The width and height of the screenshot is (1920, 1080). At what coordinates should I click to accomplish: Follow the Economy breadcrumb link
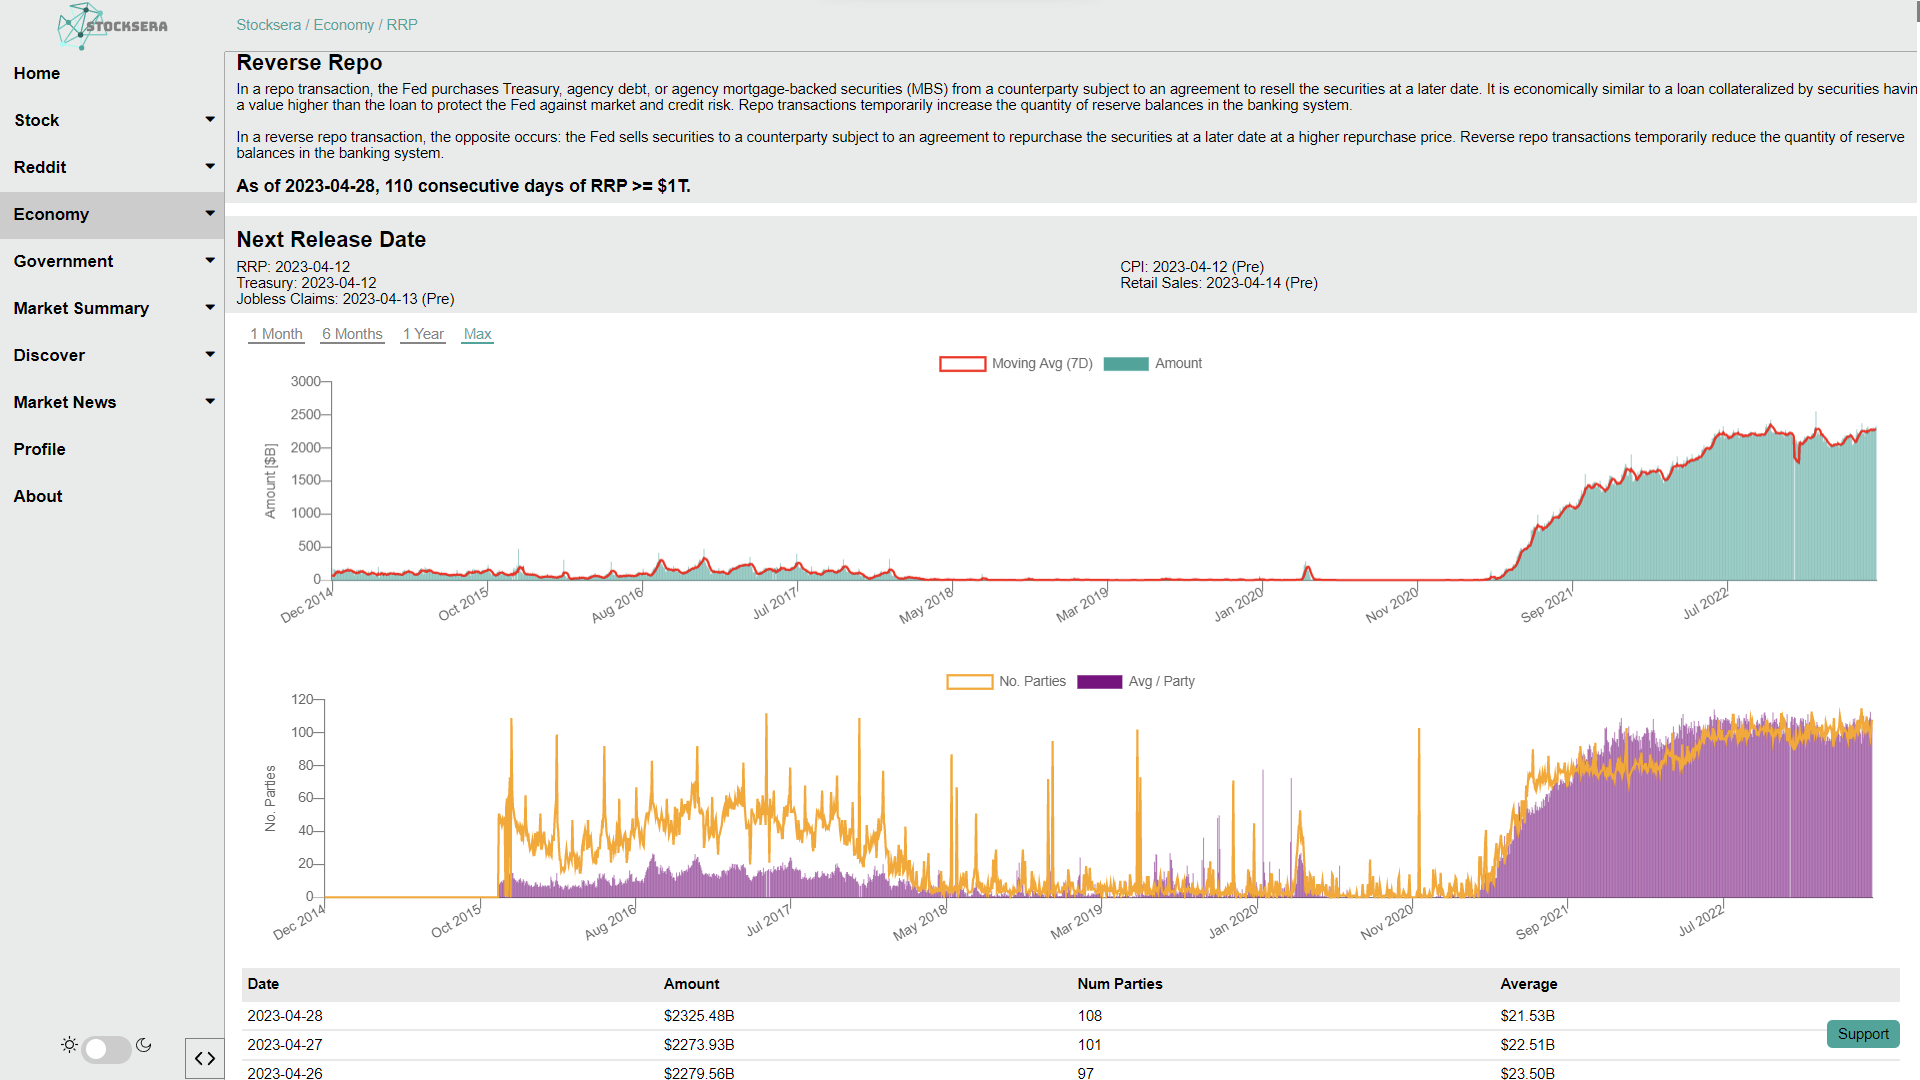[343, 25]
